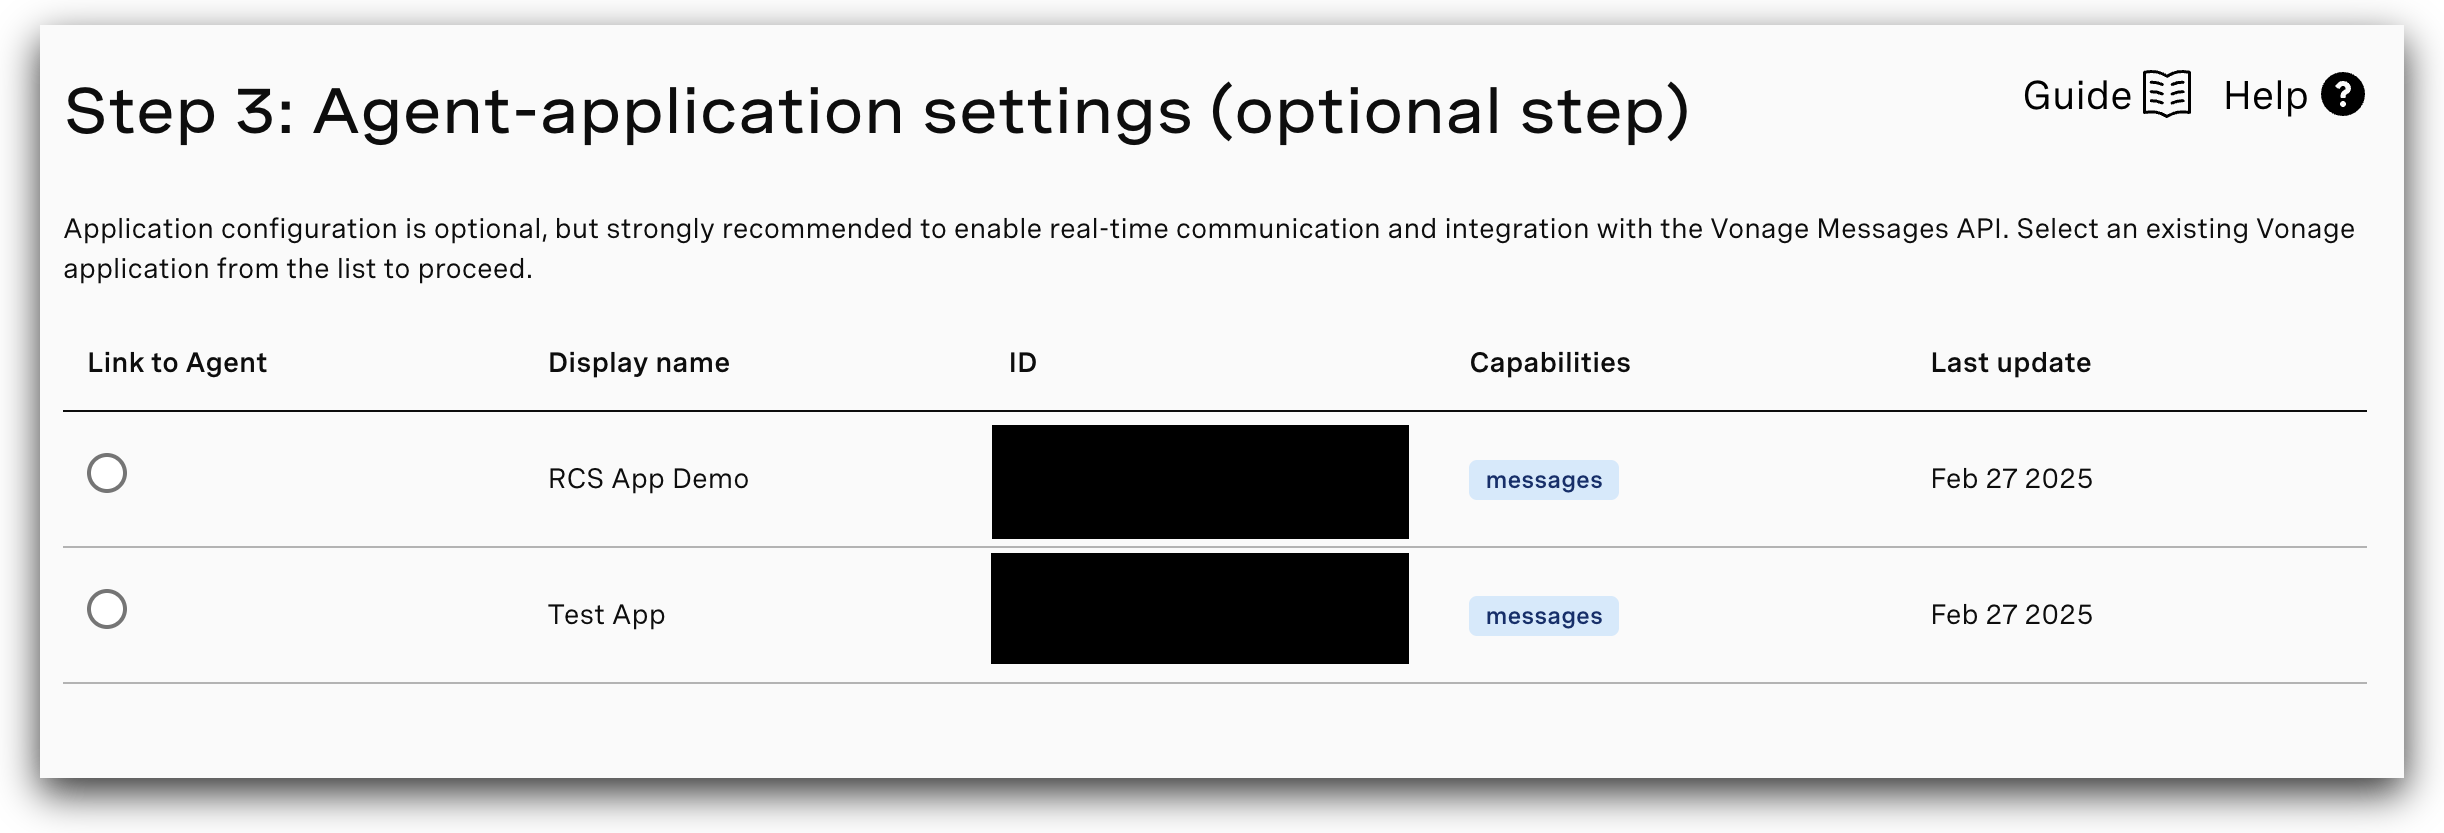Click the RCS App Demo last update date

pyautogui.click(x=2011, y=479)
